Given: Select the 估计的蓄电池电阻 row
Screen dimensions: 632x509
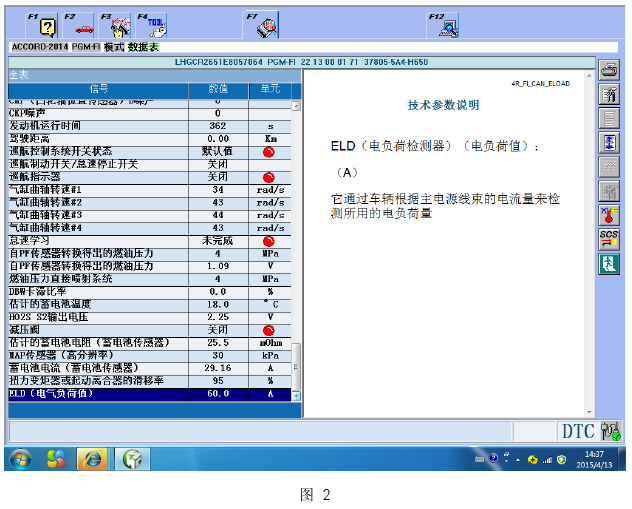Looking at the screenshot, I should pyautogui.click(x=150, y=343).
